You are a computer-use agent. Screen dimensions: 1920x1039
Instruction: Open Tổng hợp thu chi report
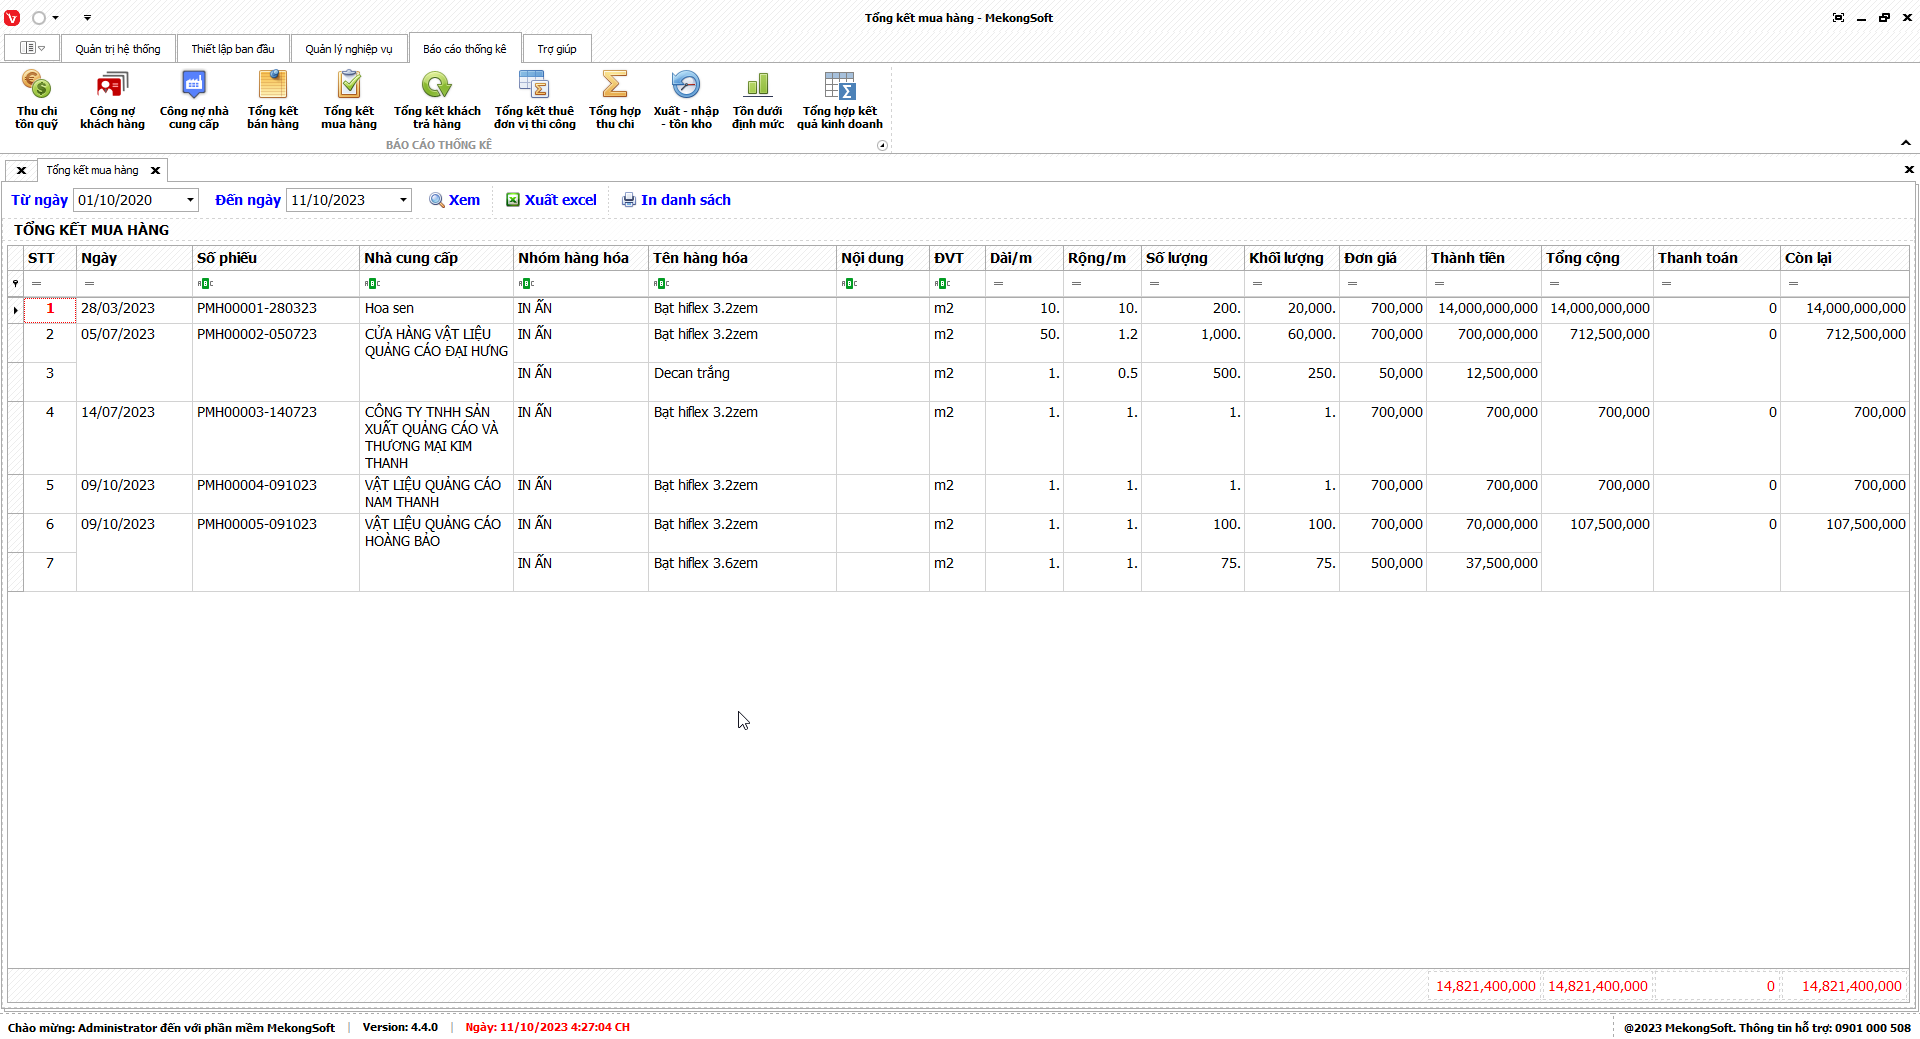pyautogui.click(x=615, y=100)
